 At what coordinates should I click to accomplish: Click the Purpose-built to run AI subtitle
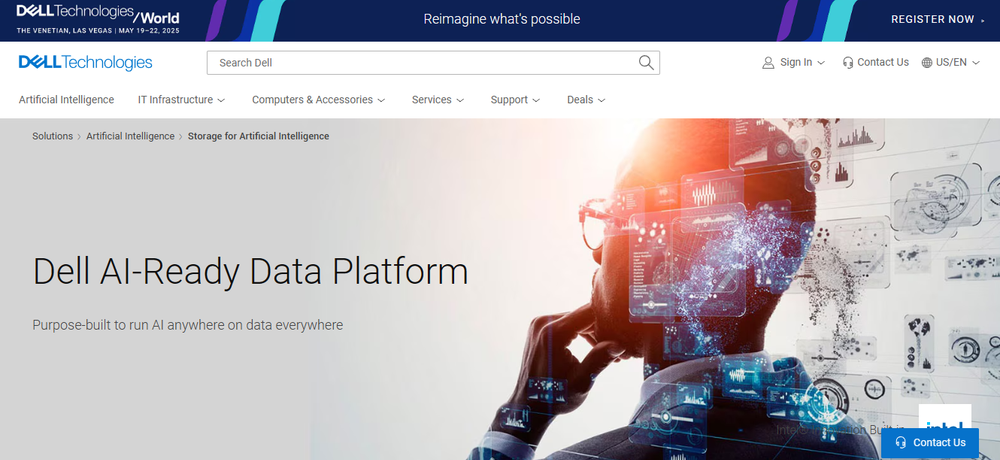188,325
